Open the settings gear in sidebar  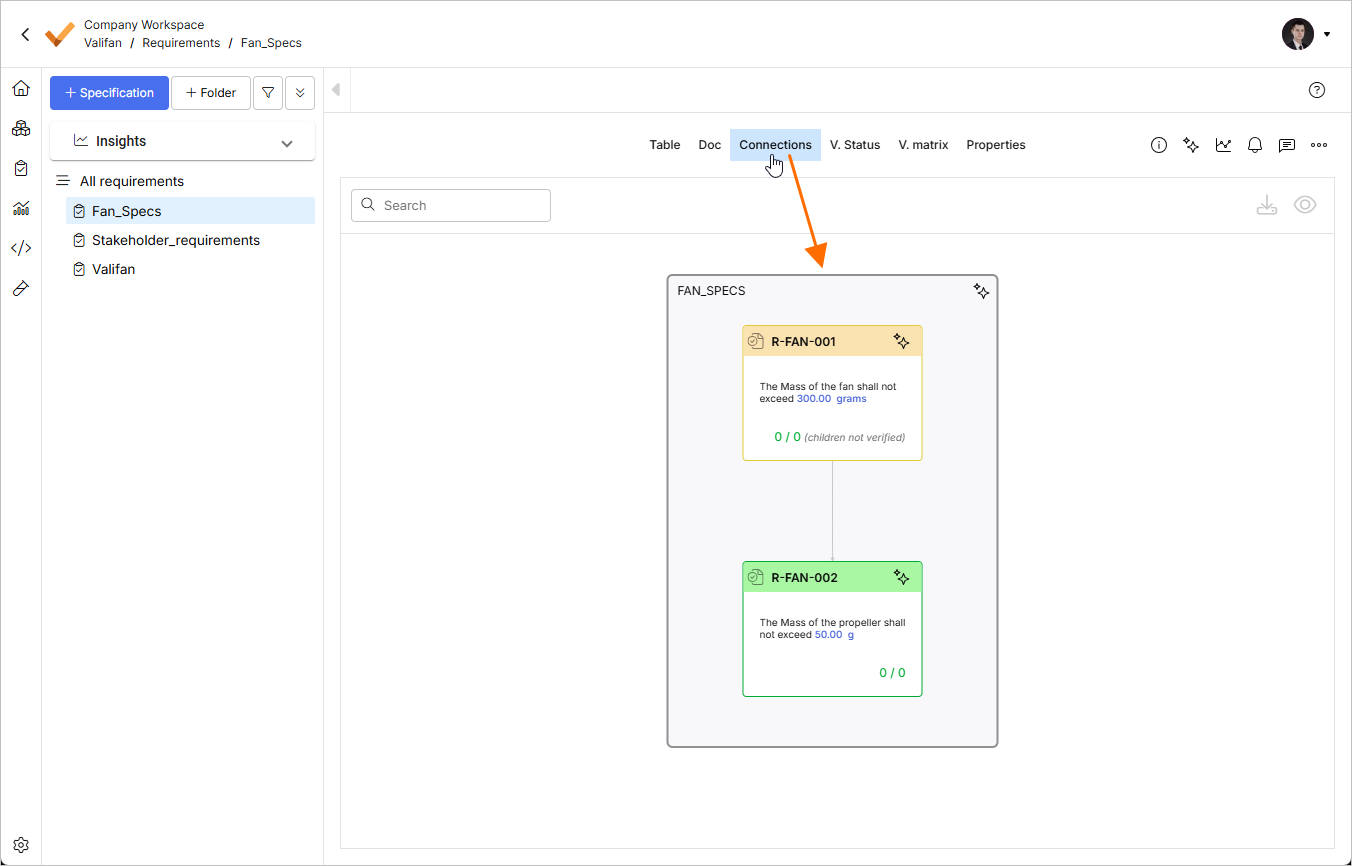click(x=21, y=845)
